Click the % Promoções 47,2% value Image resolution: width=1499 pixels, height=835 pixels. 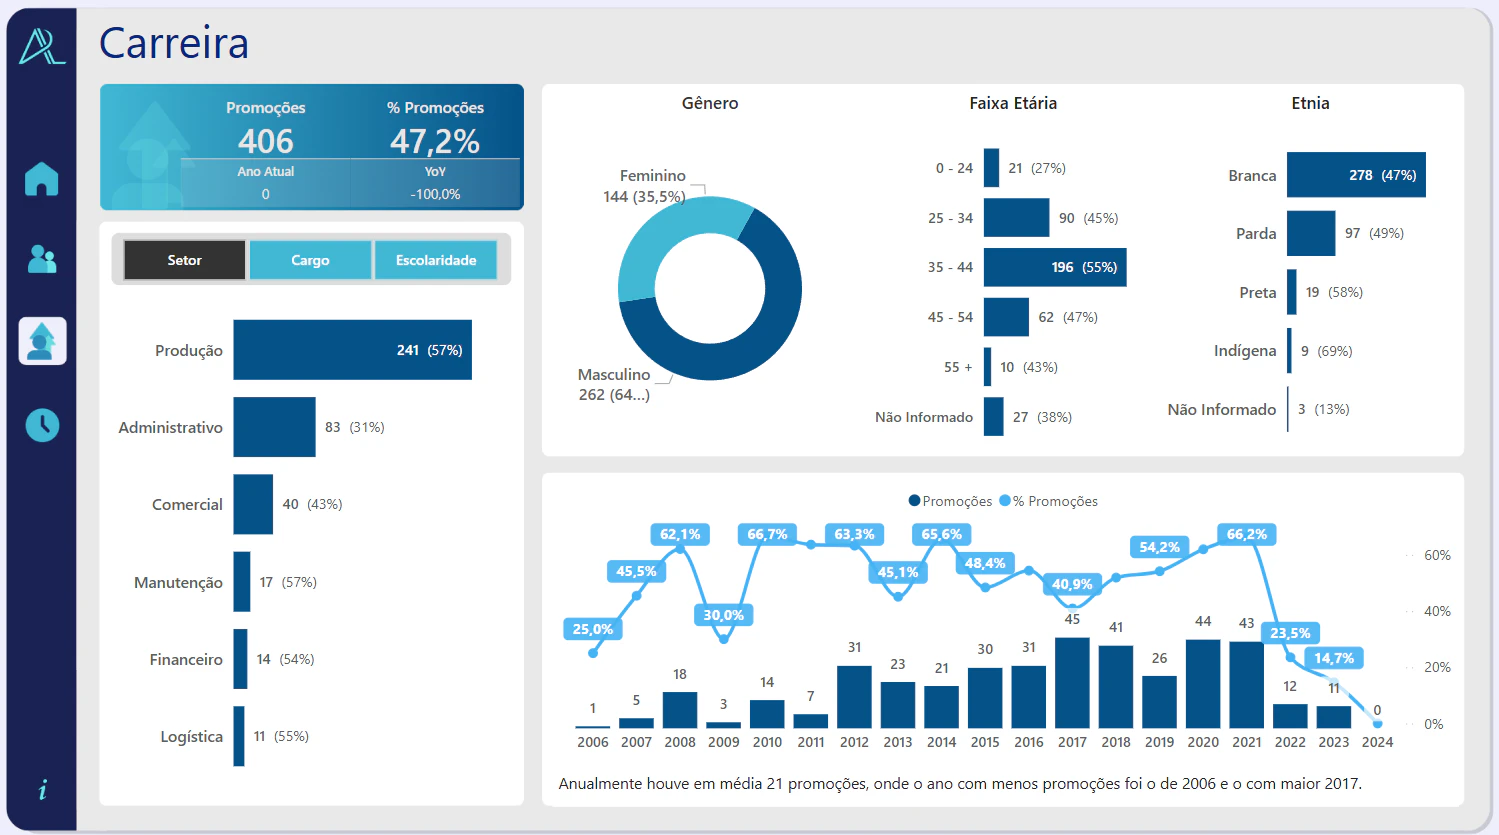pyautogui.click(x=435, y=141)
